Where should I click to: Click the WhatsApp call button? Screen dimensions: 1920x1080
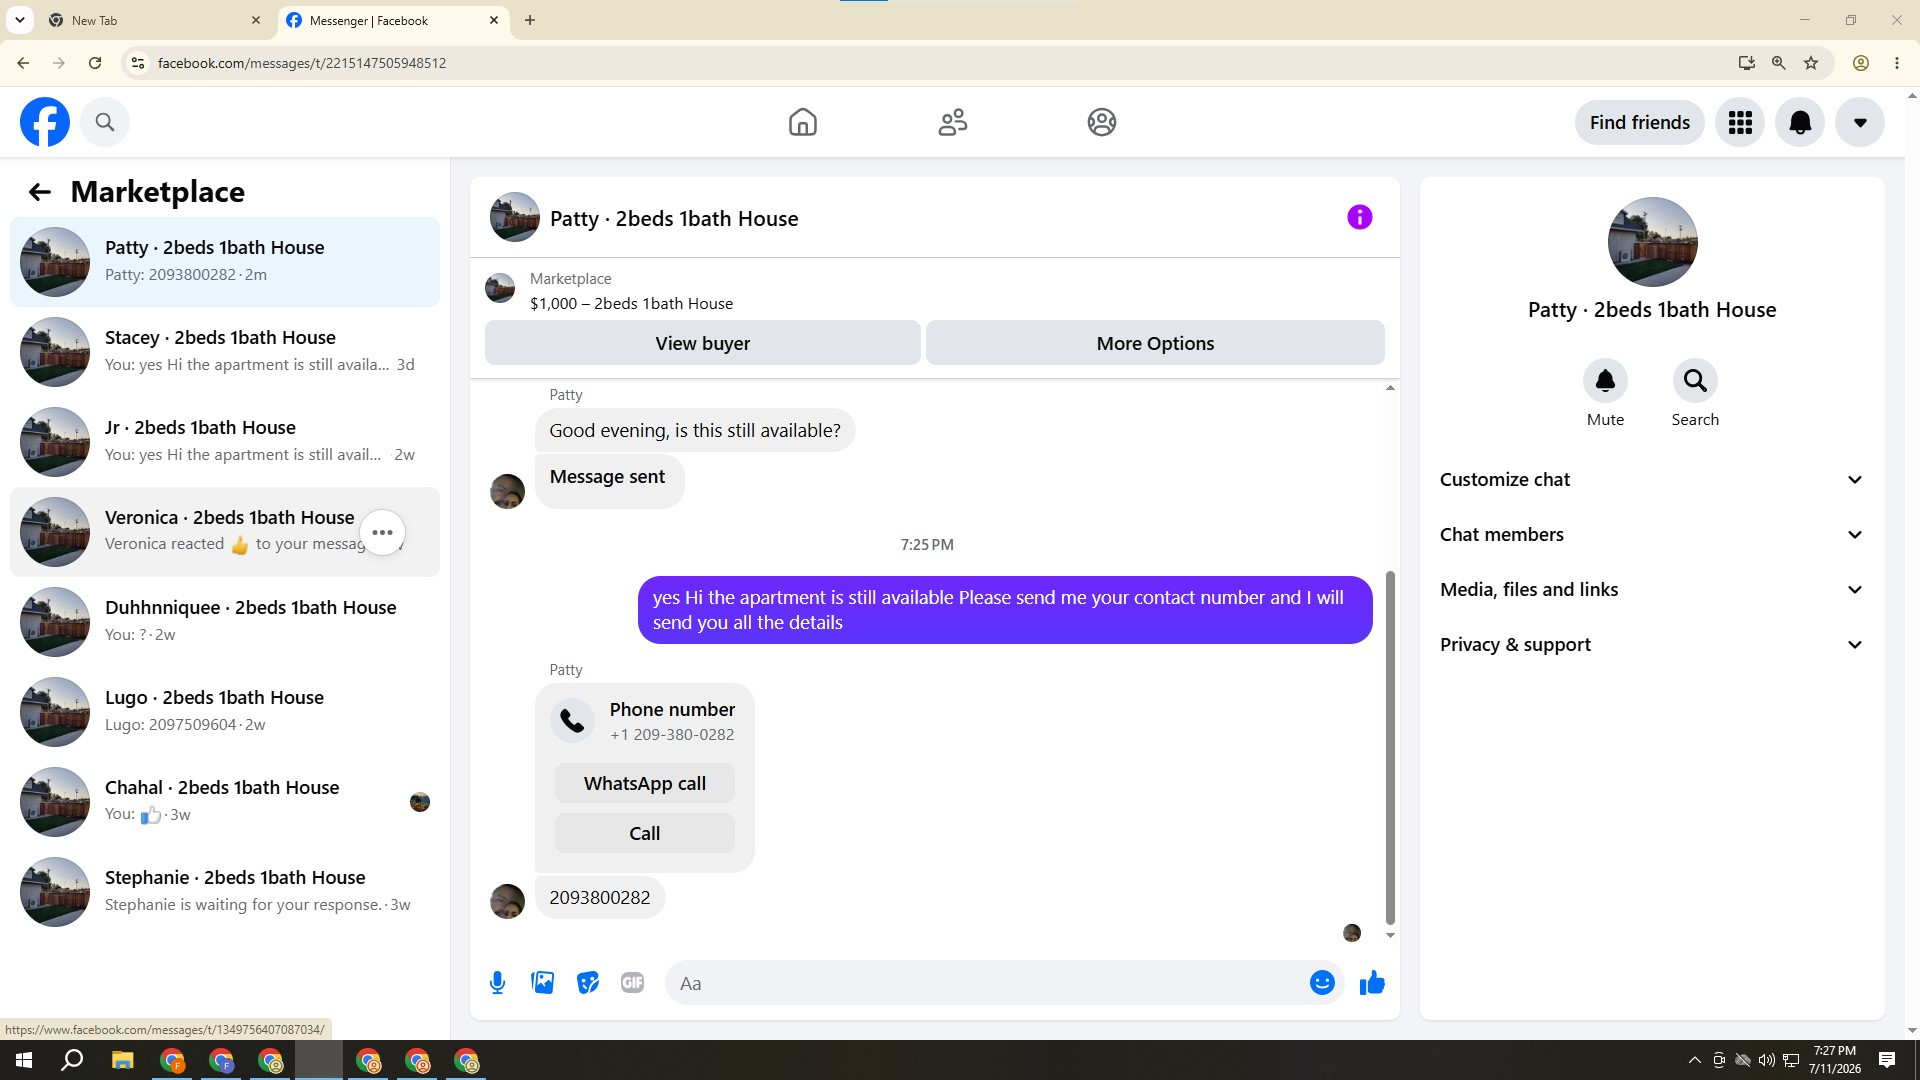[x=644, y=783]
